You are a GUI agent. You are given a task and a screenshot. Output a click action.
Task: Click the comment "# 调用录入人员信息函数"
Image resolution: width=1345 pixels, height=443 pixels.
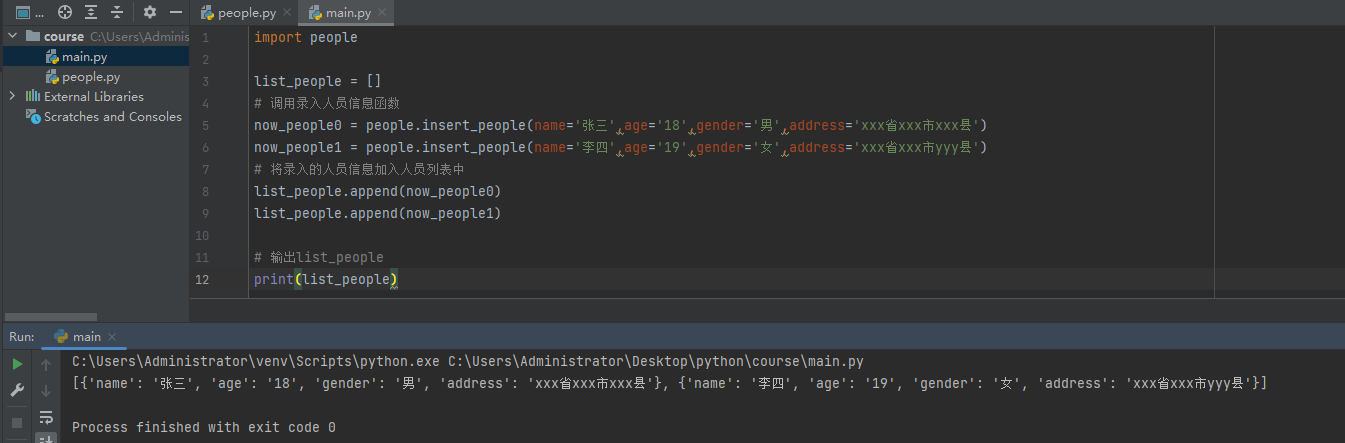(x=327, y=103)
